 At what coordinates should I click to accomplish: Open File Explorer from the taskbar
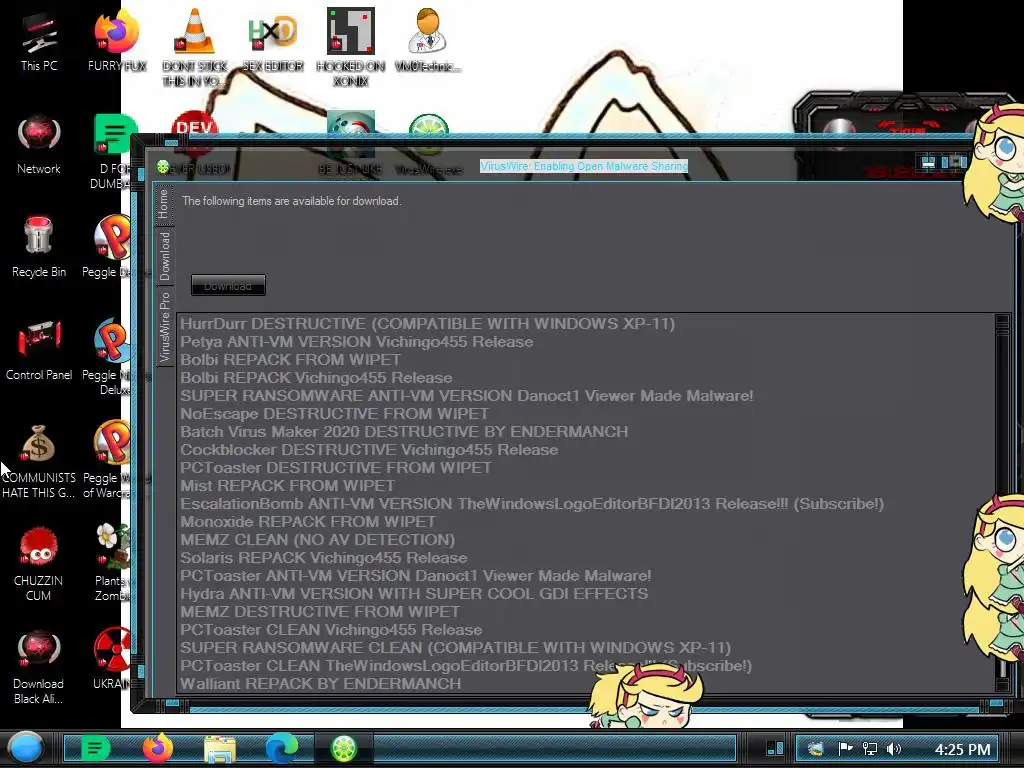(x=219, y=748)
